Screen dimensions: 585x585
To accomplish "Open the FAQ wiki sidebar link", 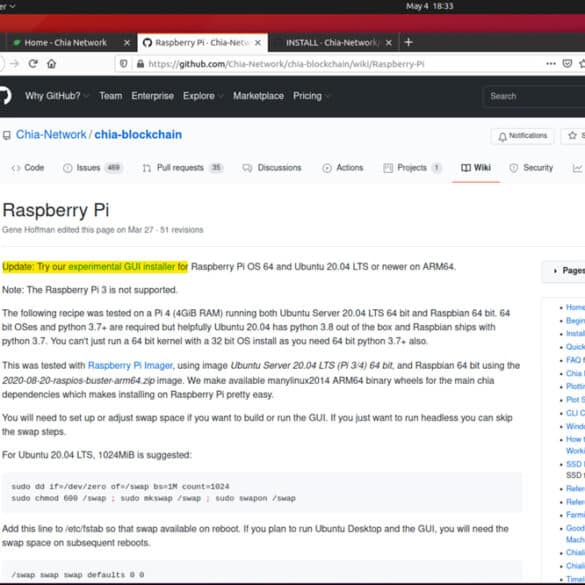I will pos(575,360).
